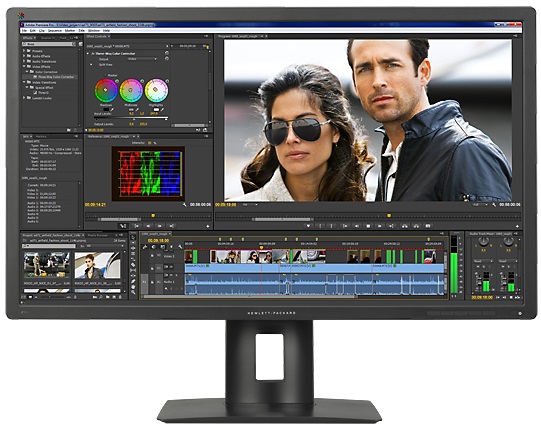541x430 pixels.
Task: Click the Shadows color wheel
Action: [x=106, y=90]
